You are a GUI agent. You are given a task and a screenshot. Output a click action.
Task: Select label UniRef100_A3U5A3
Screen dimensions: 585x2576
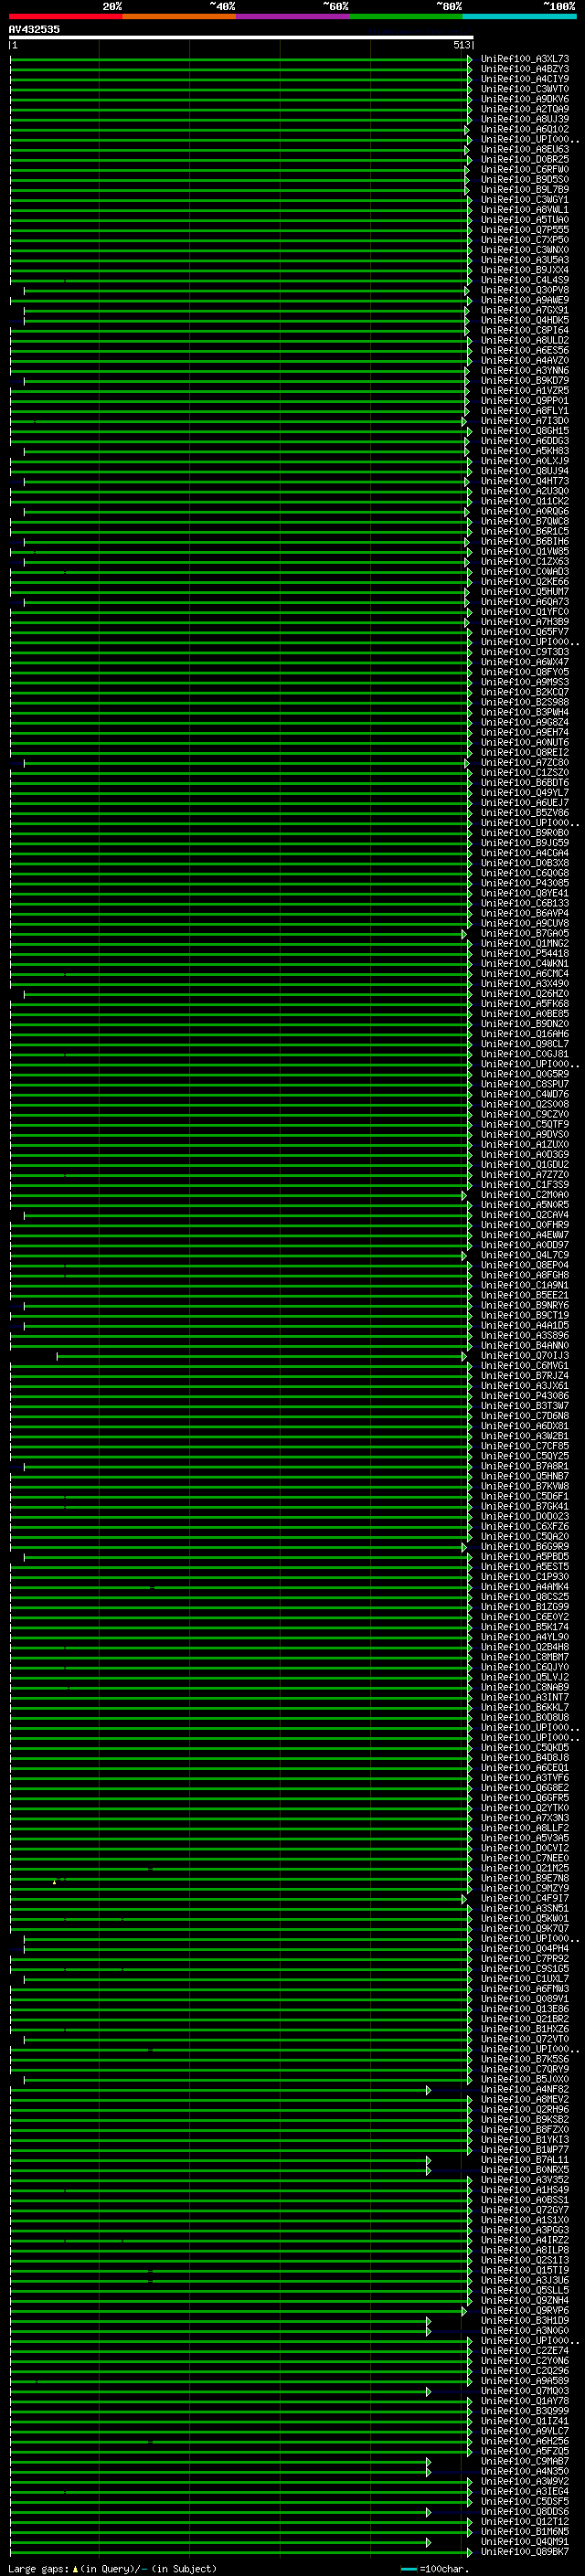[525, 260]
